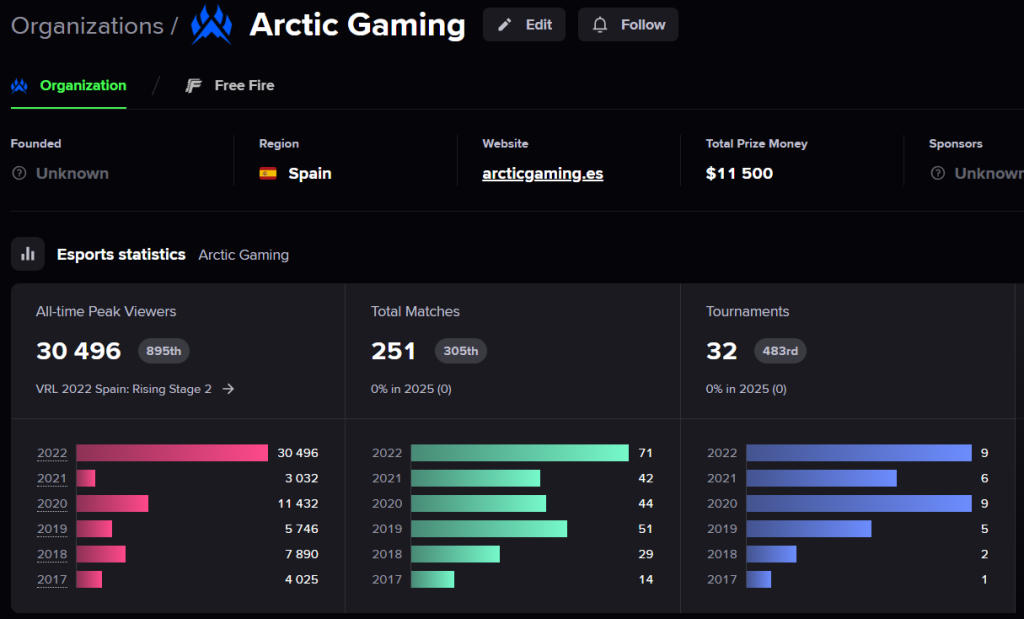Viewport: 1024px width, 619px height.
Task: Click the 32 tournaments number
Action: pos(722,351)
